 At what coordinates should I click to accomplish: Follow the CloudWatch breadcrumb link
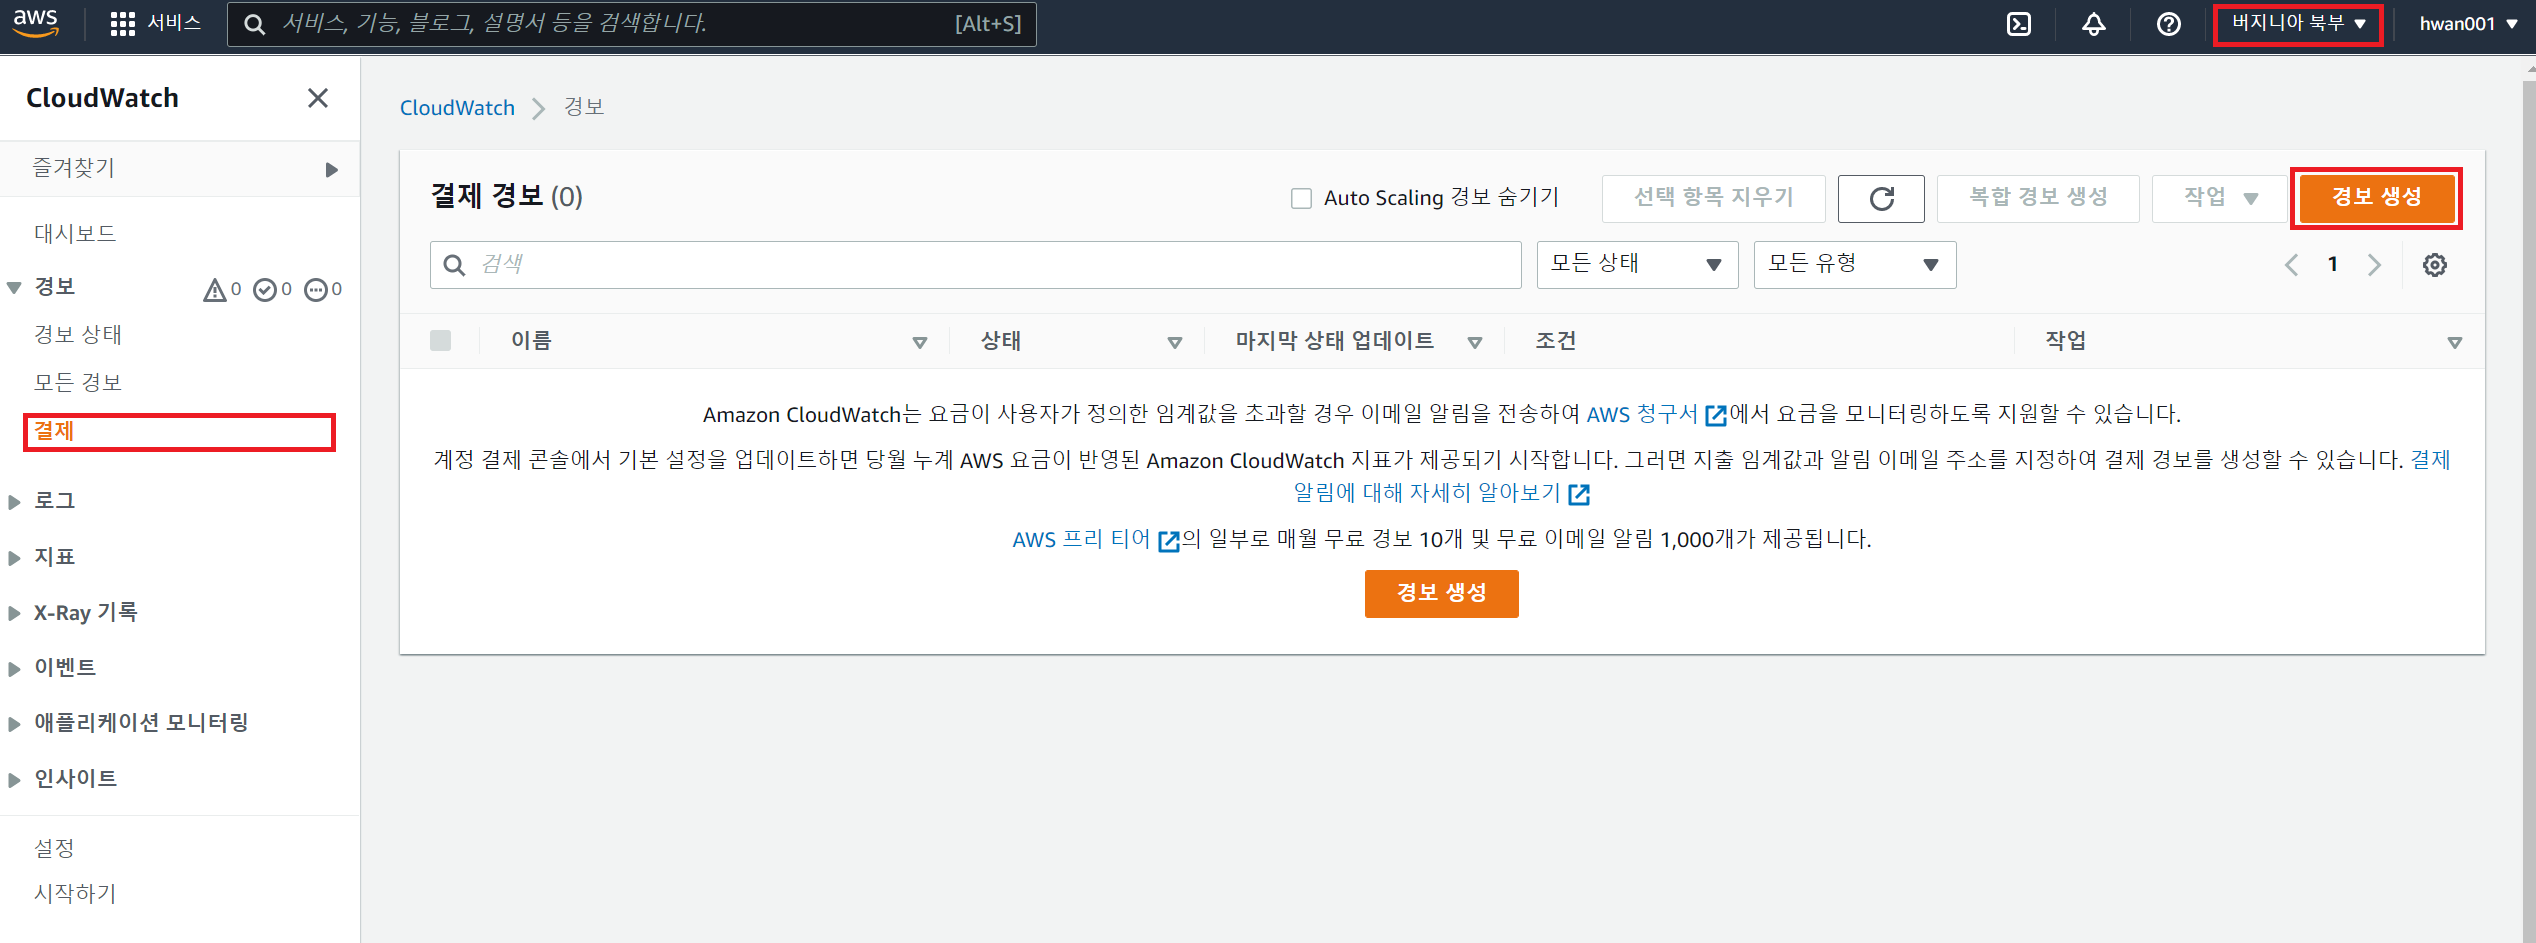pyautogui.click(x=457, y=108)
